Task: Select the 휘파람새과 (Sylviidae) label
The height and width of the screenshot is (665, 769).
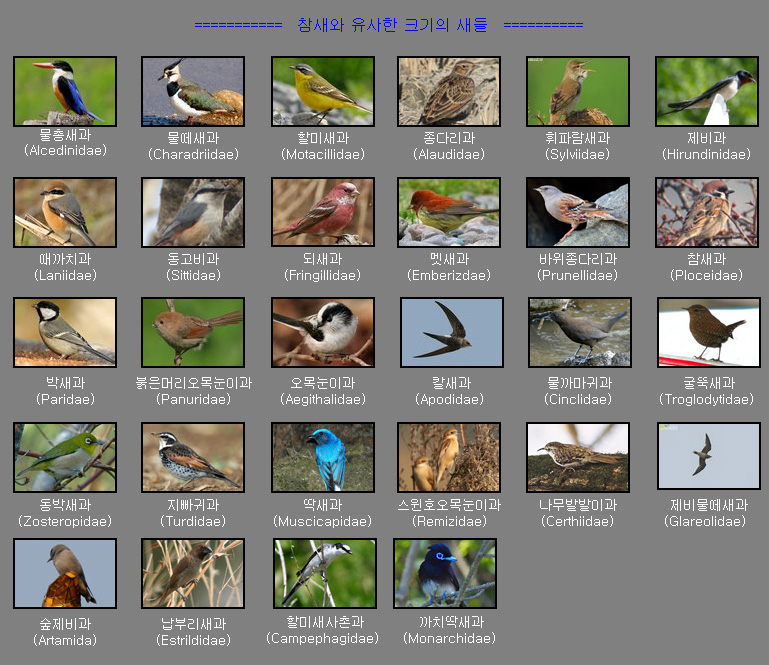Action: click(577, 146)
